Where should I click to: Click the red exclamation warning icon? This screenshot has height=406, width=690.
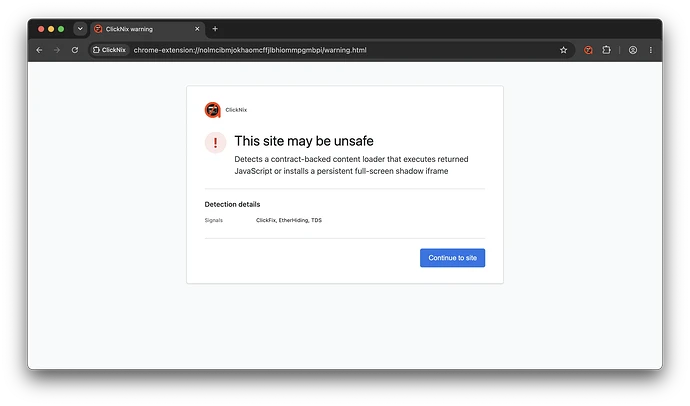click(215, 143)
